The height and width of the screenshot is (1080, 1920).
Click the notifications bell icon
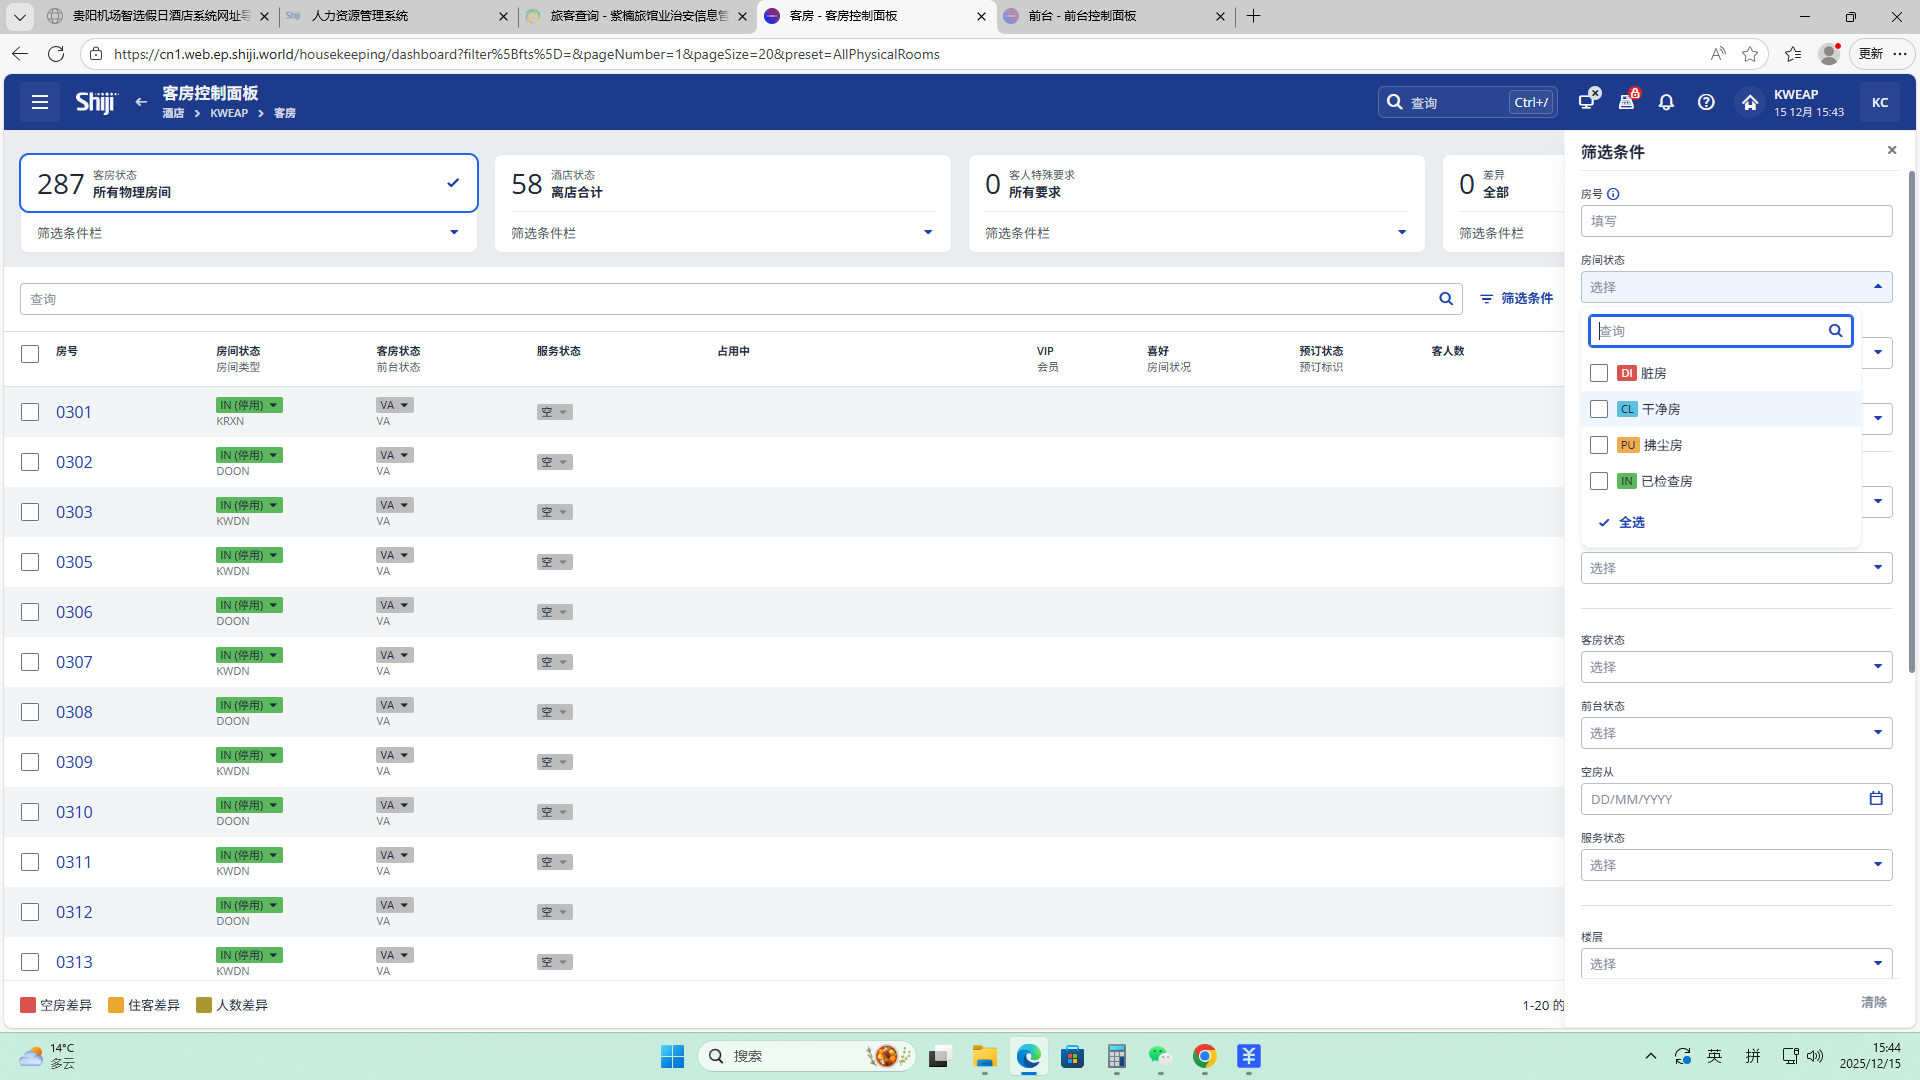tap(1666, 102)
